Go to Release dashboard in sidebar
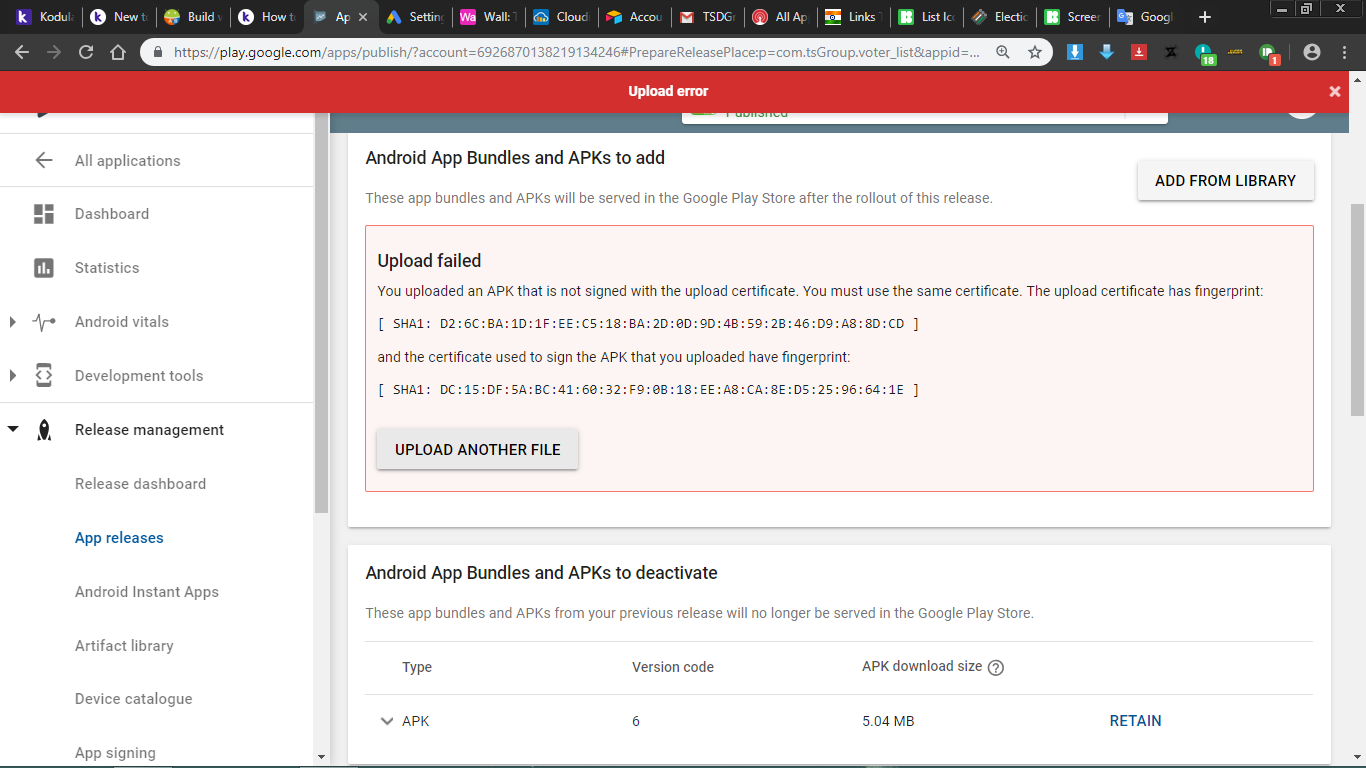Image resolution: width=1366 pixels, height=768 pixels. point(140,484)
